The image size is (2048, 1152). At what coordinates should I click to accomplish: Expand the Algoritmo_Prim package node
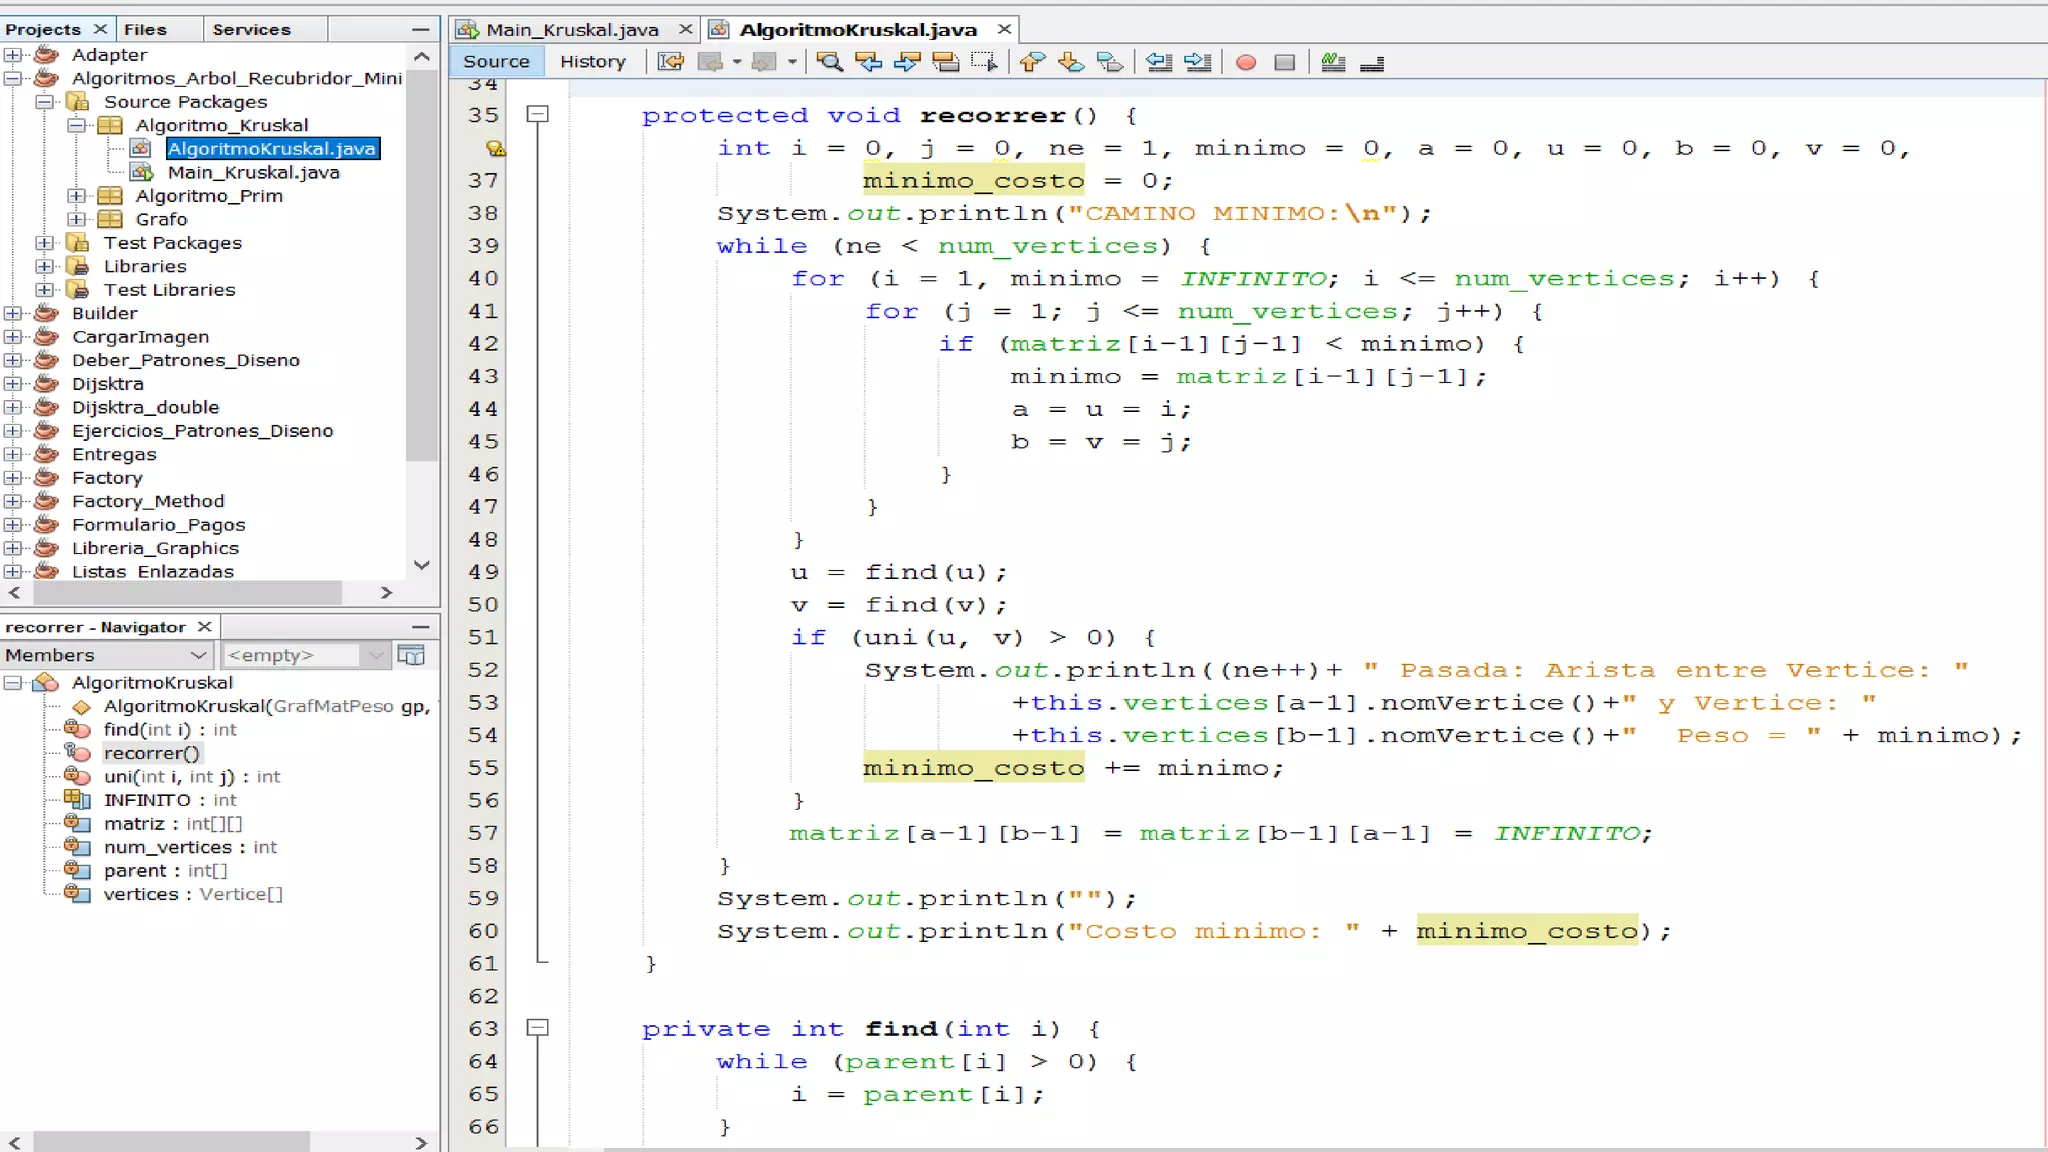tap(77, 196)
